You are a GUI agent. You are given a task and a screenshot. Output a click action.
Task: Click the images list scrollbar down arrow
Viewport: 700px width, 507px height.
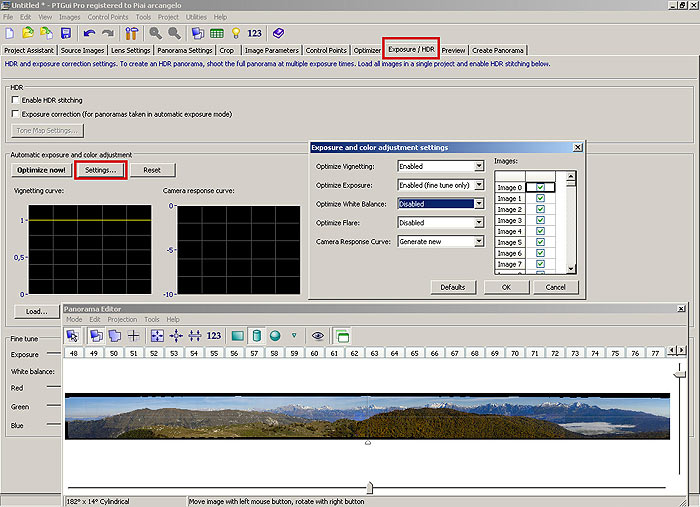click(x=571, y=269)
